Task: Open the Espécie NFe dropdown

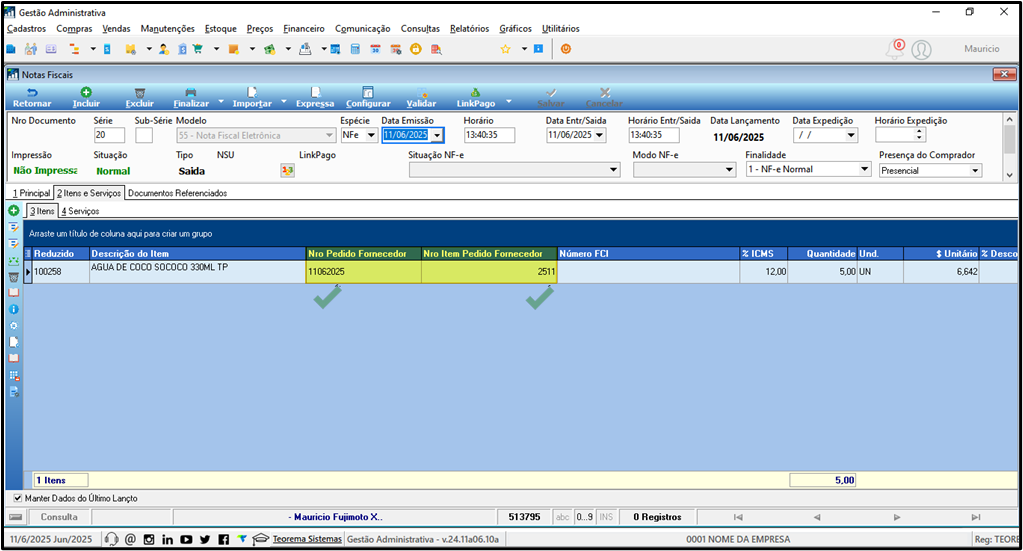Action: tap(371, 135)
